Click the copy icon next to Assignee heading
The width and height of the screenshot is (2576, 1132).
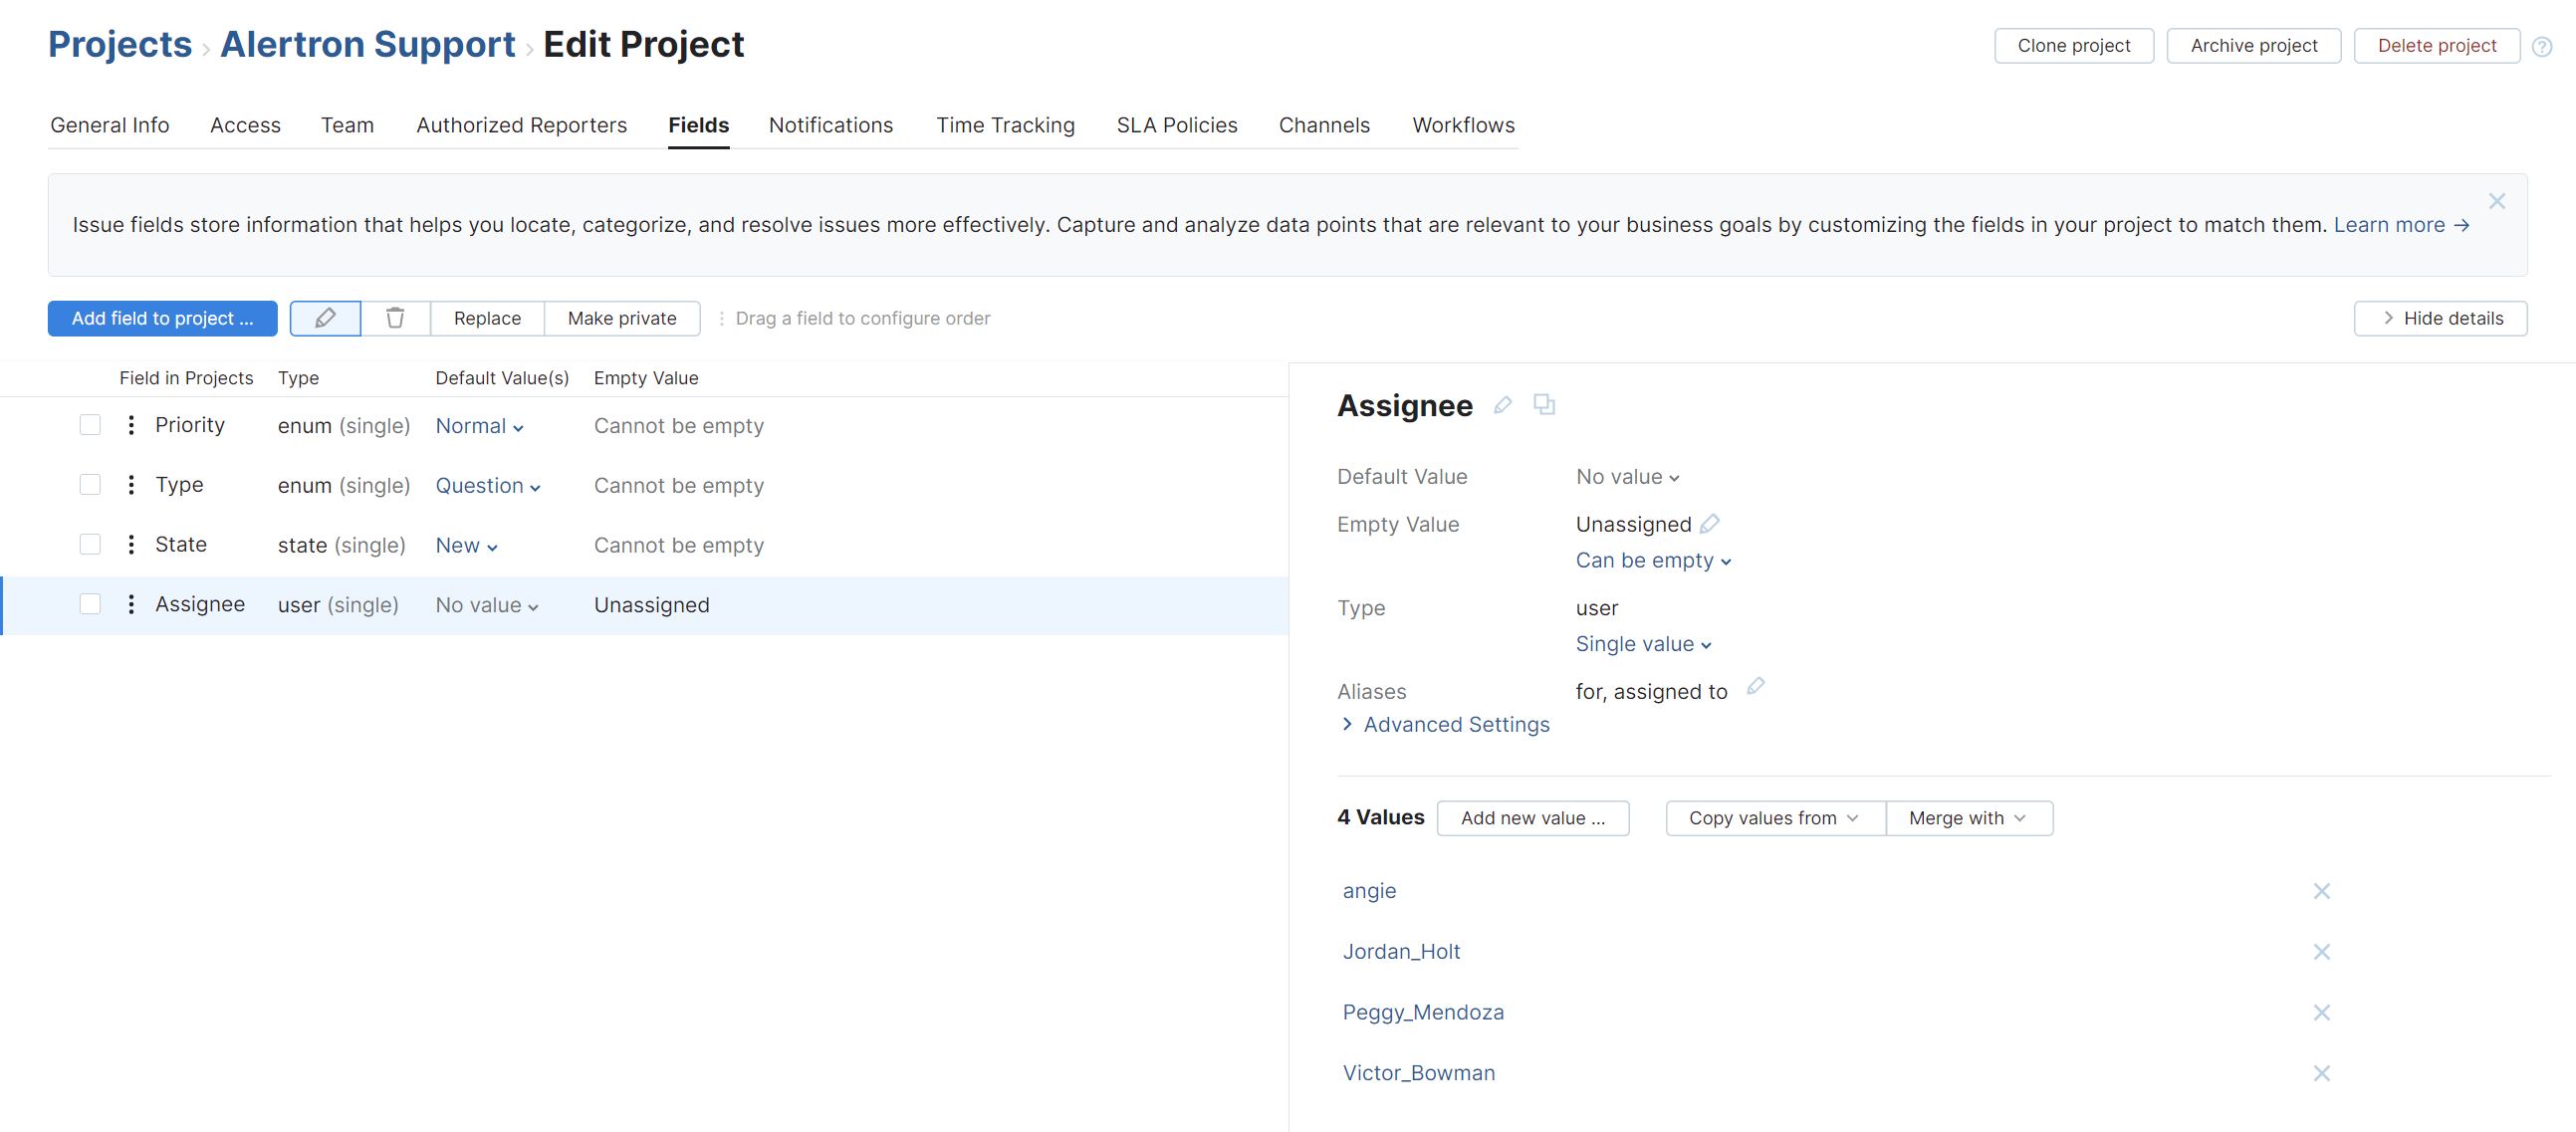coord(1544,405)
